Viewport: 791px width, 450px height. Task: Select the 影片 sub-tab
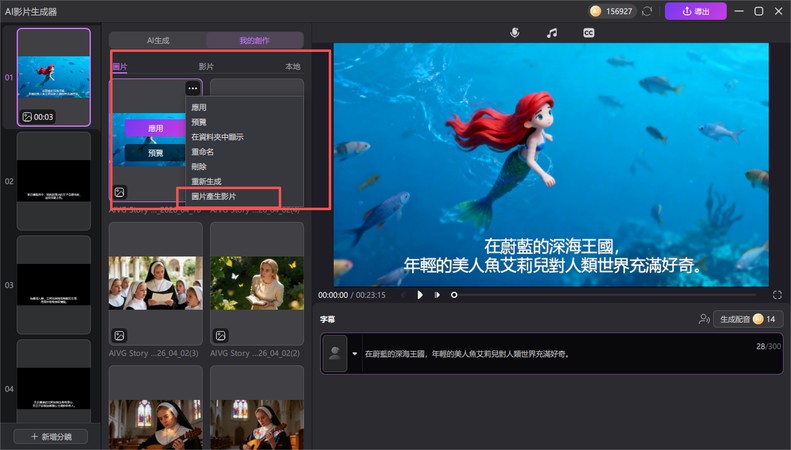click(x=206, y=67)
